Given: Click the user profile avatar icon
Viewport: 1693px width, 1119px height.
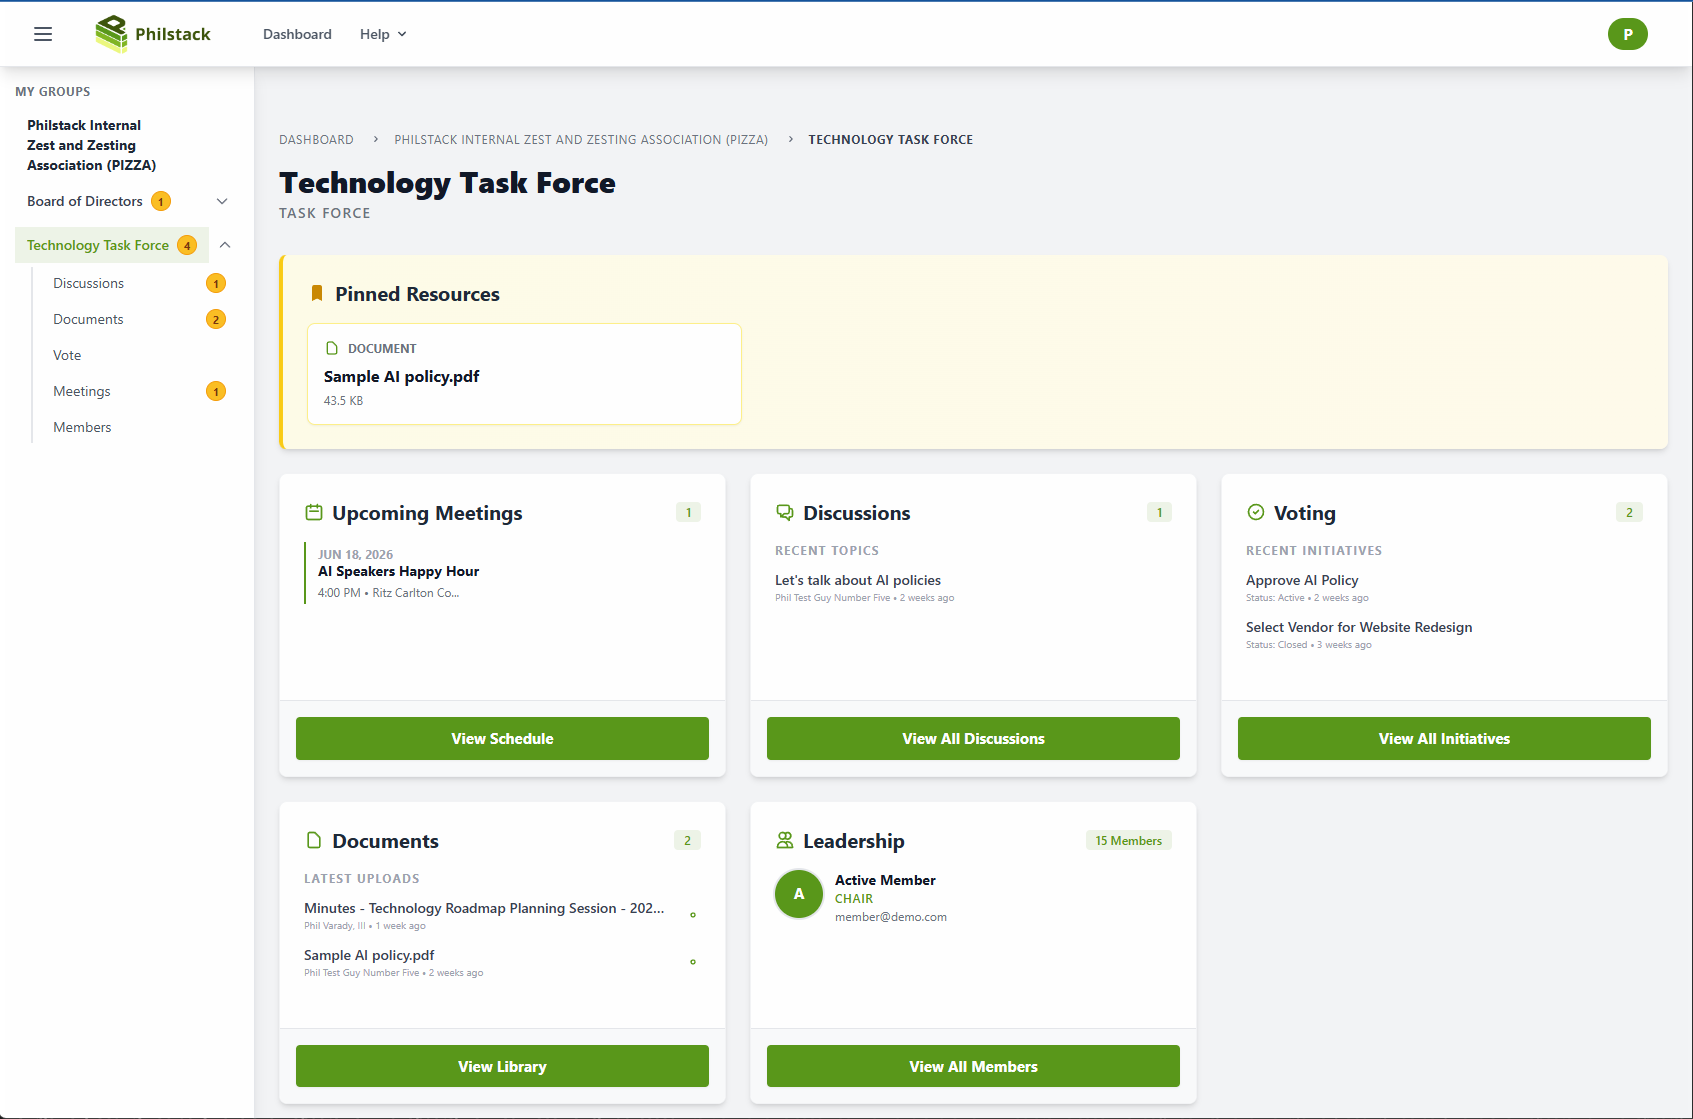Looking at the screenshot, I should (1628, 33).
